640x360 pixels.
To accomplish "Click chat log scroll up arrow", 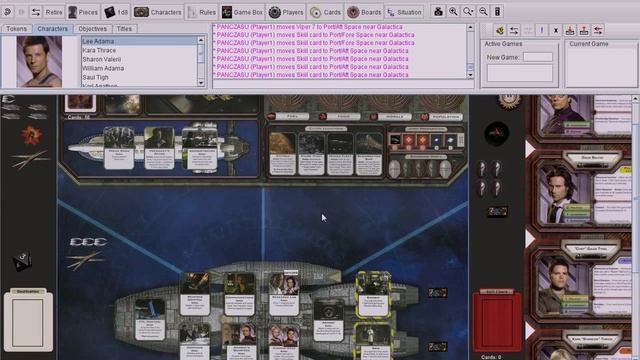I will coord(470,27).
